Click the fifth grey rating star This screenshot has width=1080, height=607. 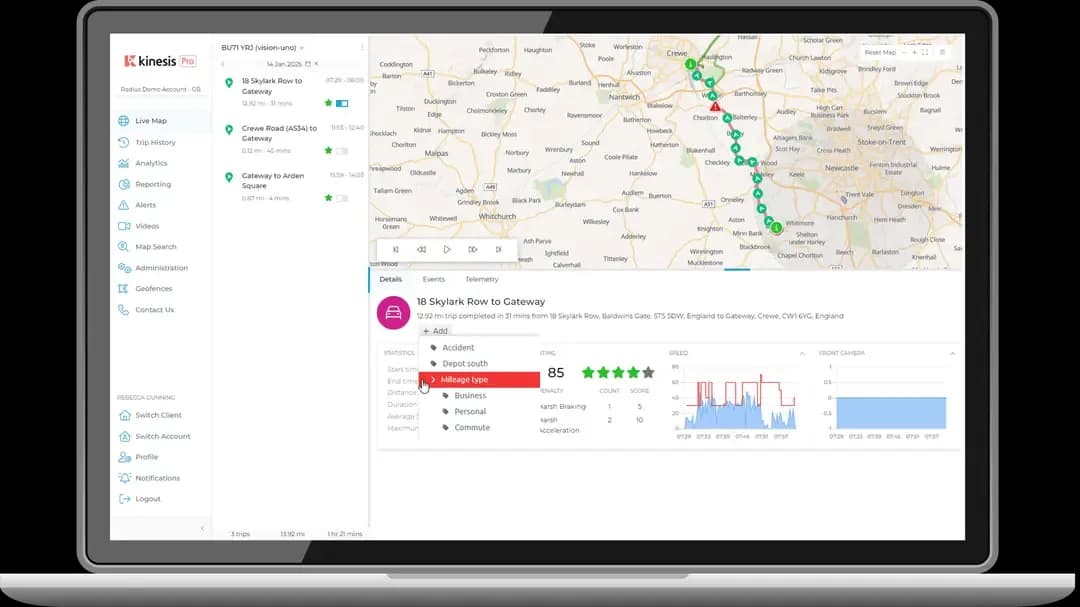click(x=648, y=373)
